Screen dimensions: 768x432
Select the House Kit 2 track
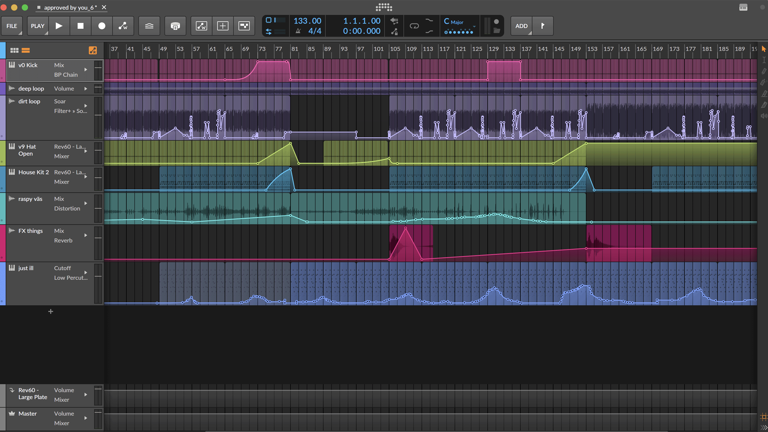(33, 172)
